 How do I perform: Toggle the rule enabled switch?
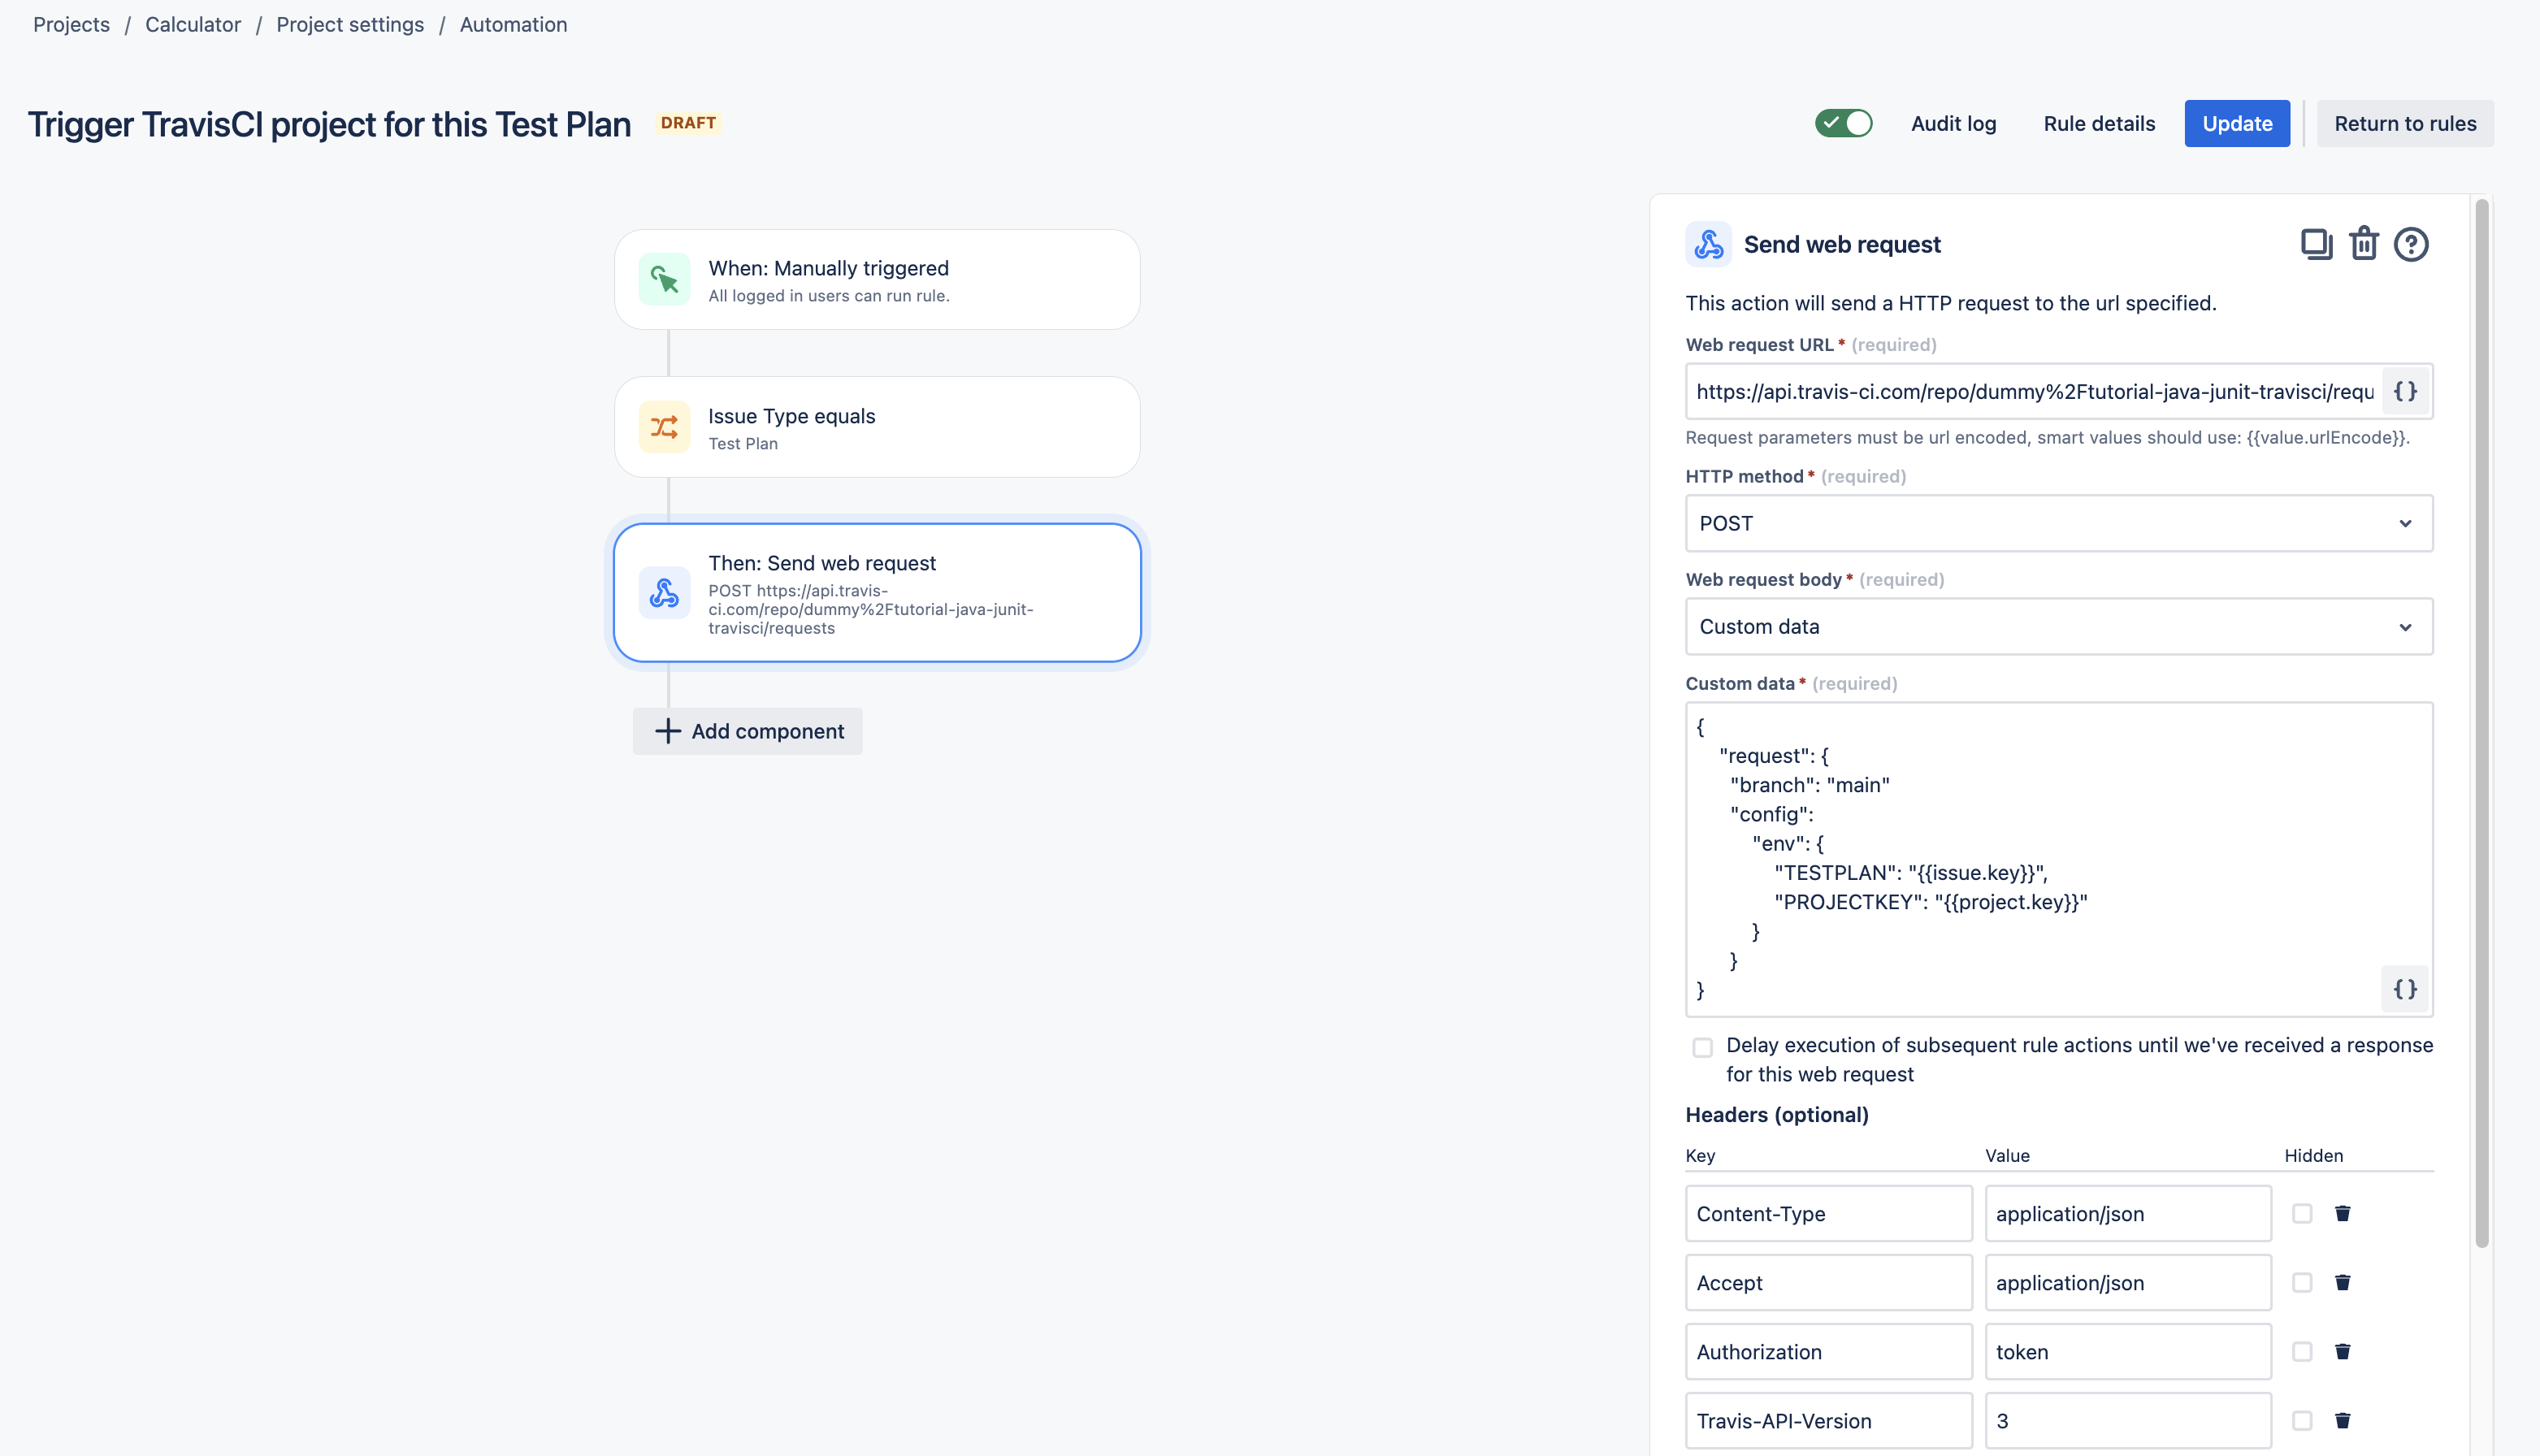point(1843,123)
